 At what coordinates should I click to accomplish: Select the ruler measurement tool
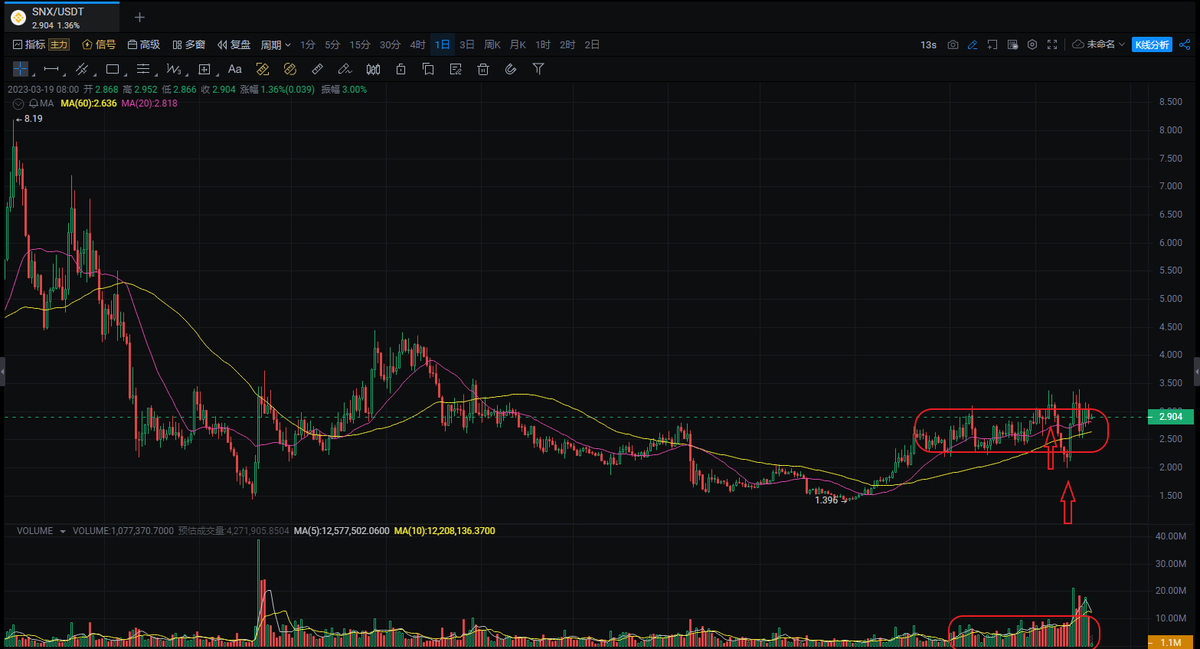318,69
